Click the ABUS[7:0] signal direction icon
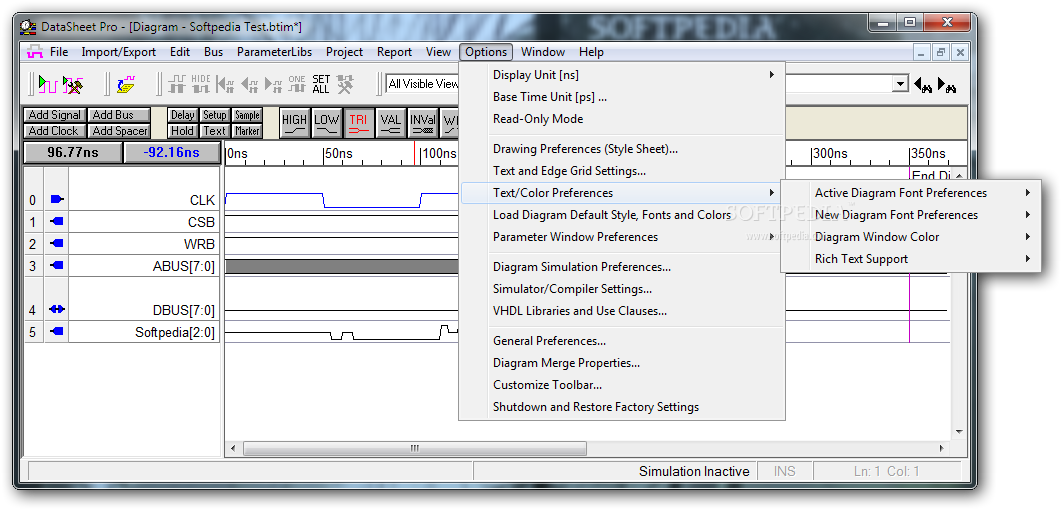The height and width of the screenshot is (510, 1062). click(x=57, y=265)
